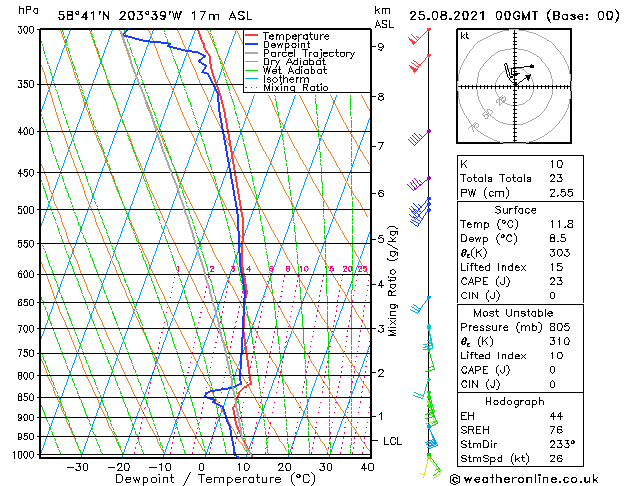Click the '-30' temperature axis label
Screen dimensions: 629x486
[x=77, y=467]
